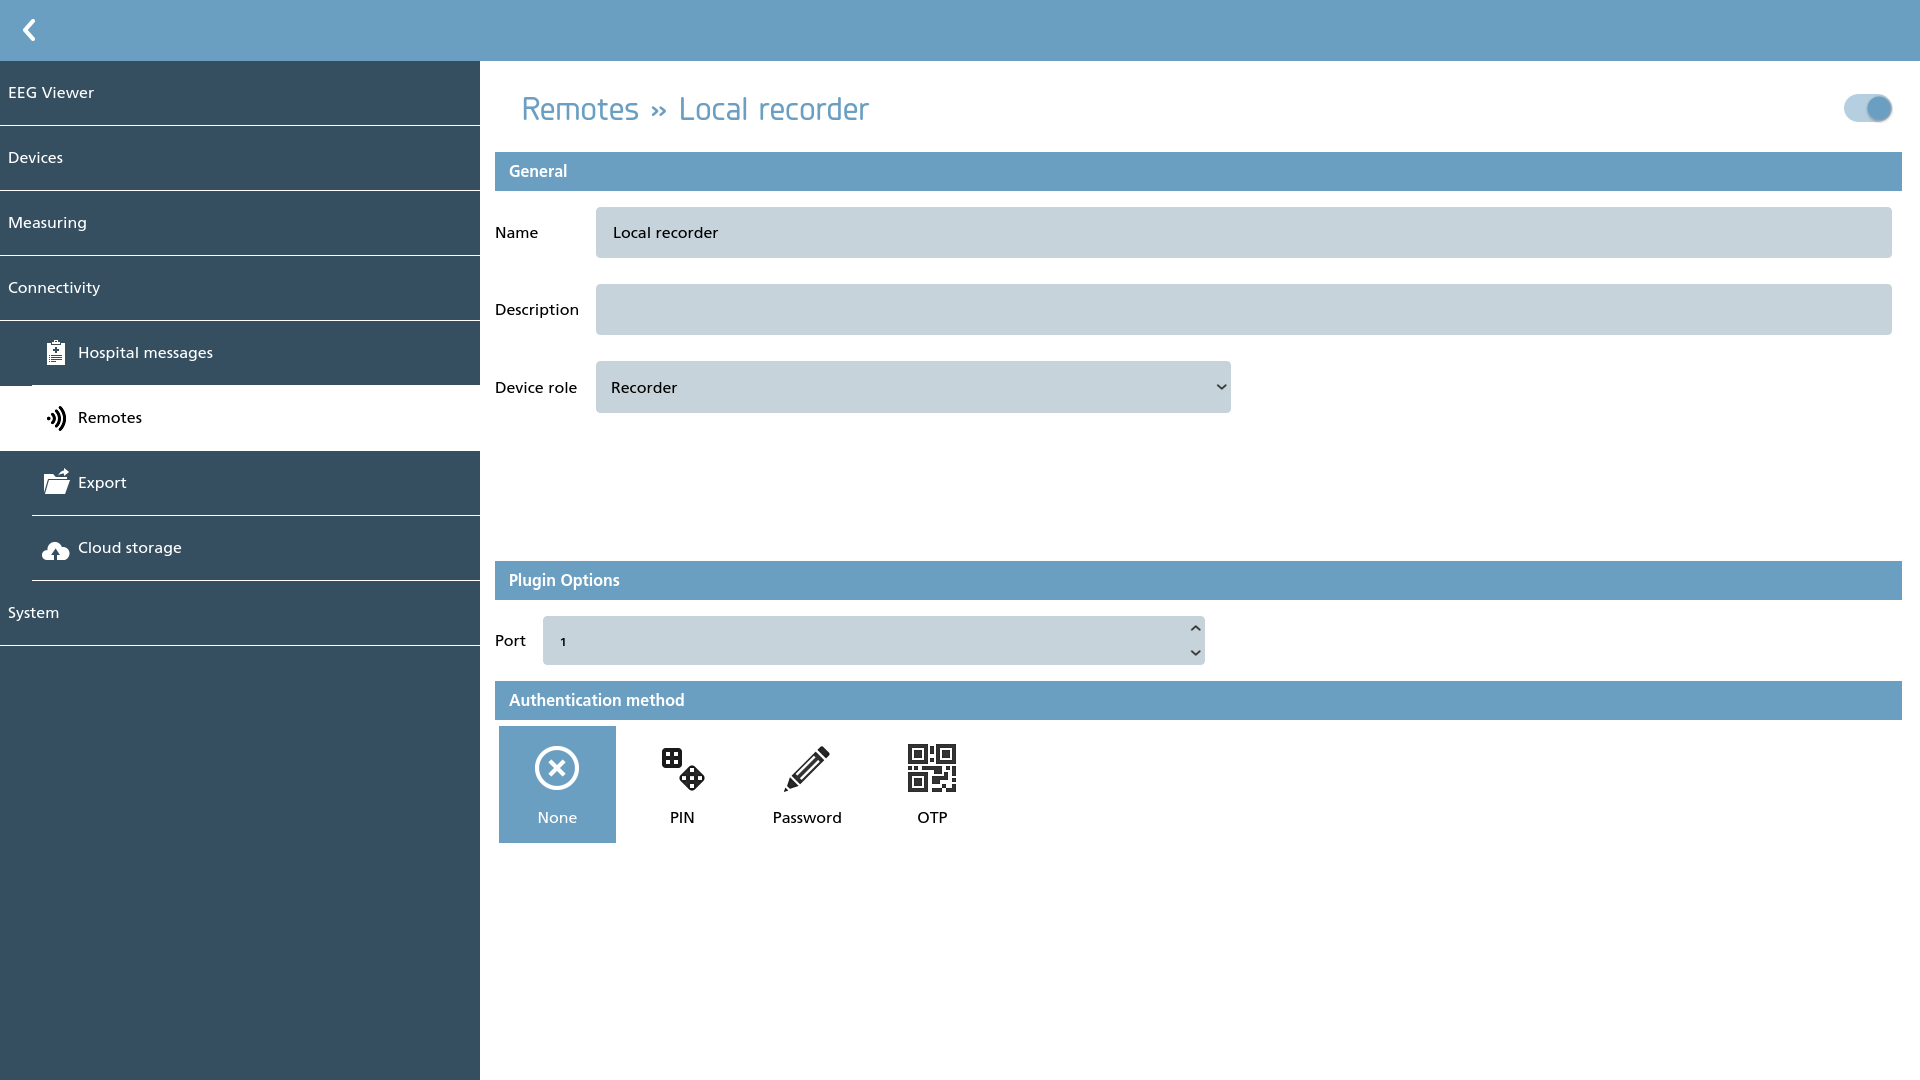1920x1080 pixels.
Task: Open the EEG Viewer menu item
Action: (240, 93)
